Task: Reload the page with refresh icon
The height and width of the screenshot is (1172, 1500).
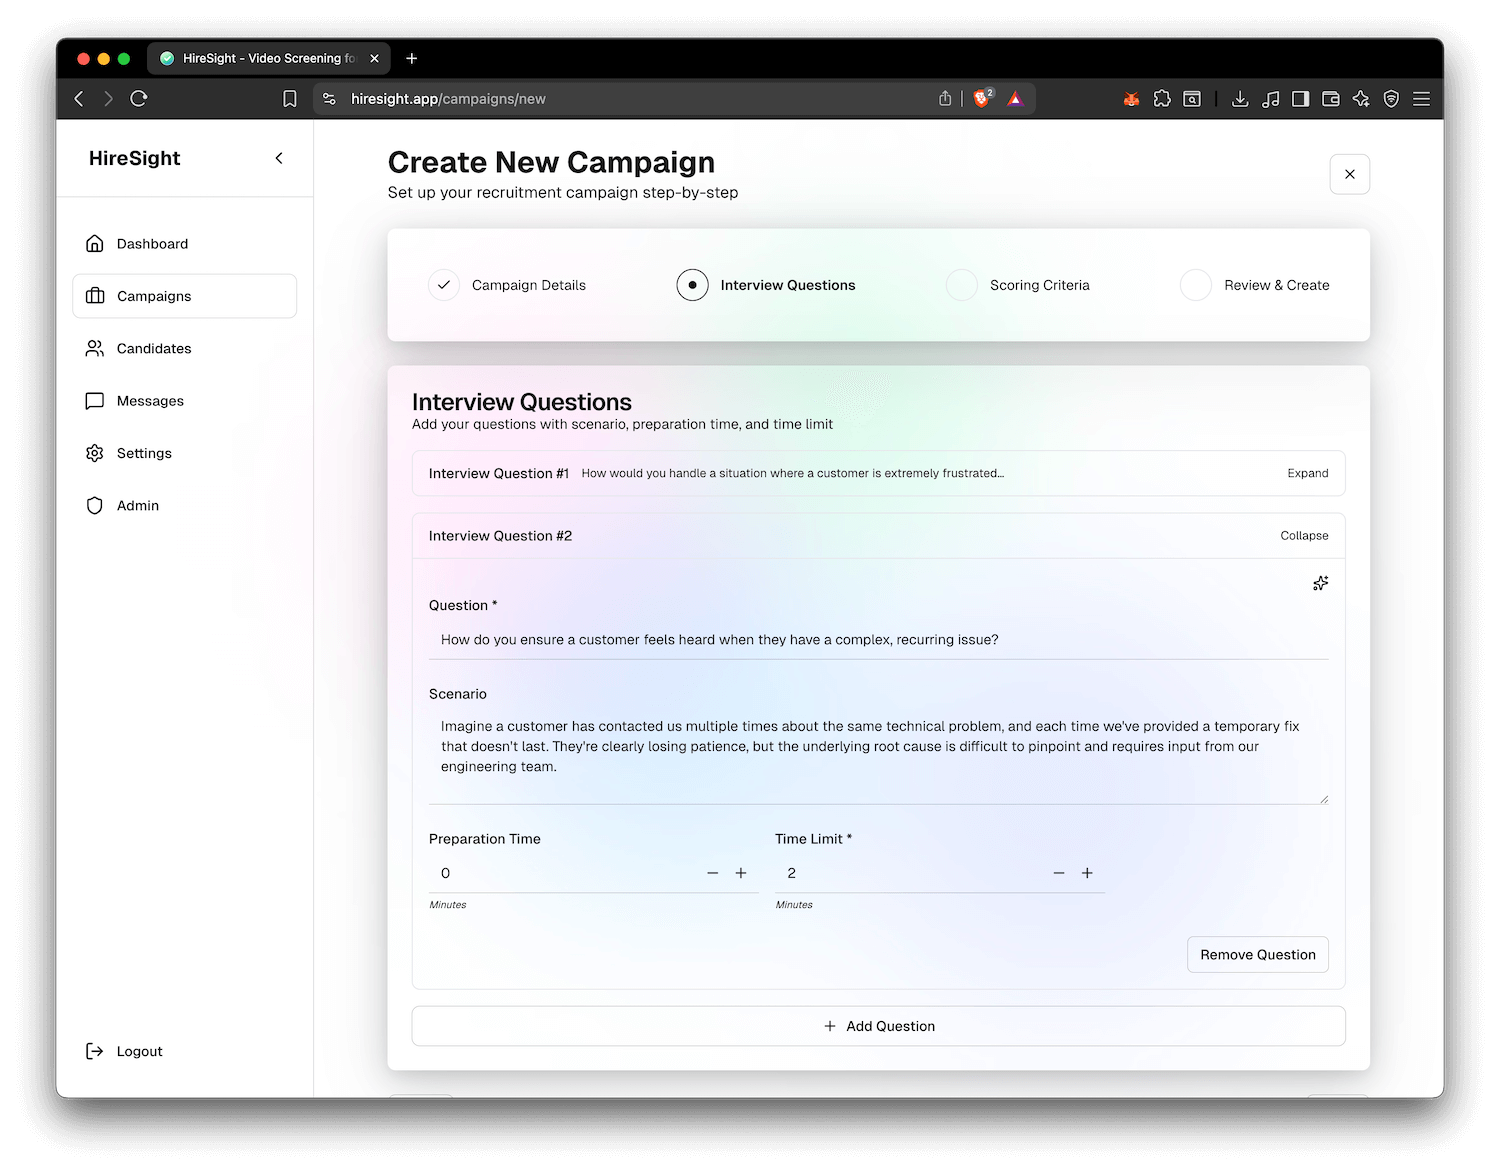Action: tap(139, 98)
